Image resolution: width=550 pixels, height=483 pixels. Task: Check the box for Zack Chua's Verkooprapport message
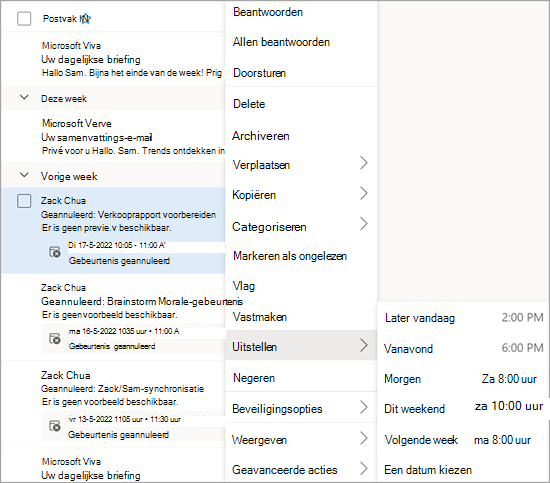(x=24, y=201)
